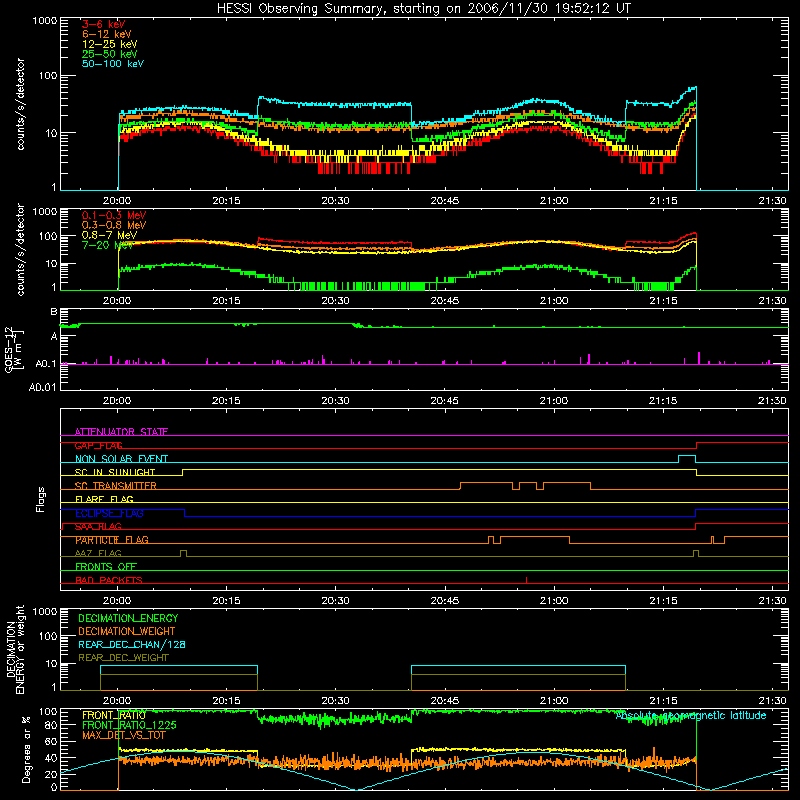Click 21:30 tick under decimation plot
This screenshot has height=800, width=800.
coord(772,701)
